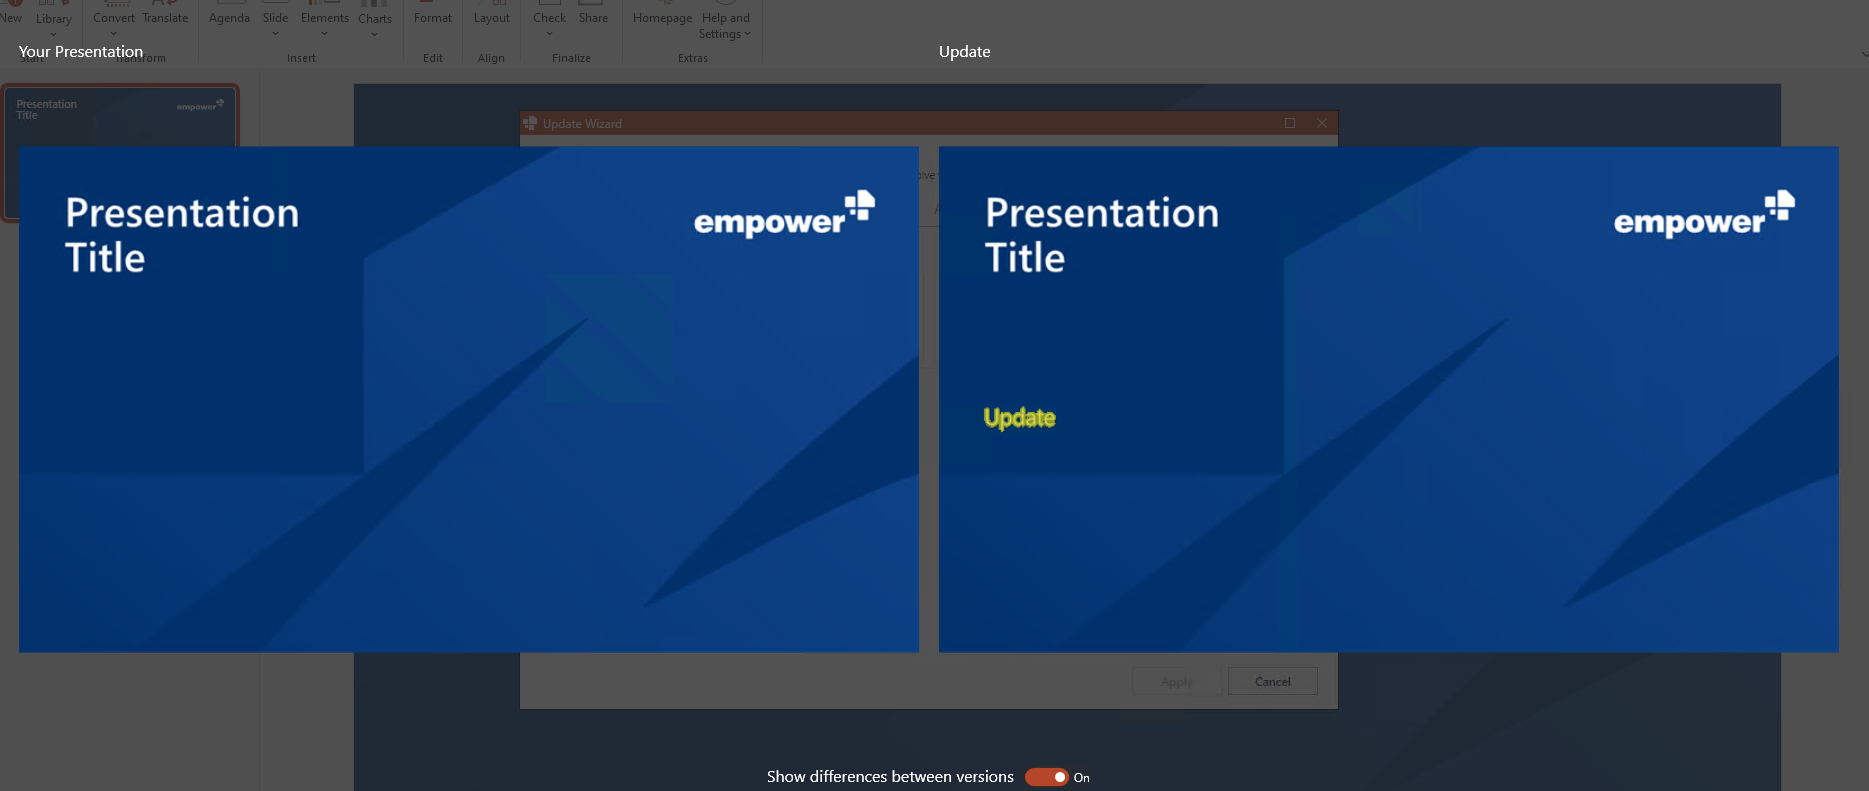Click the Finalize group label

coord(571,58)
